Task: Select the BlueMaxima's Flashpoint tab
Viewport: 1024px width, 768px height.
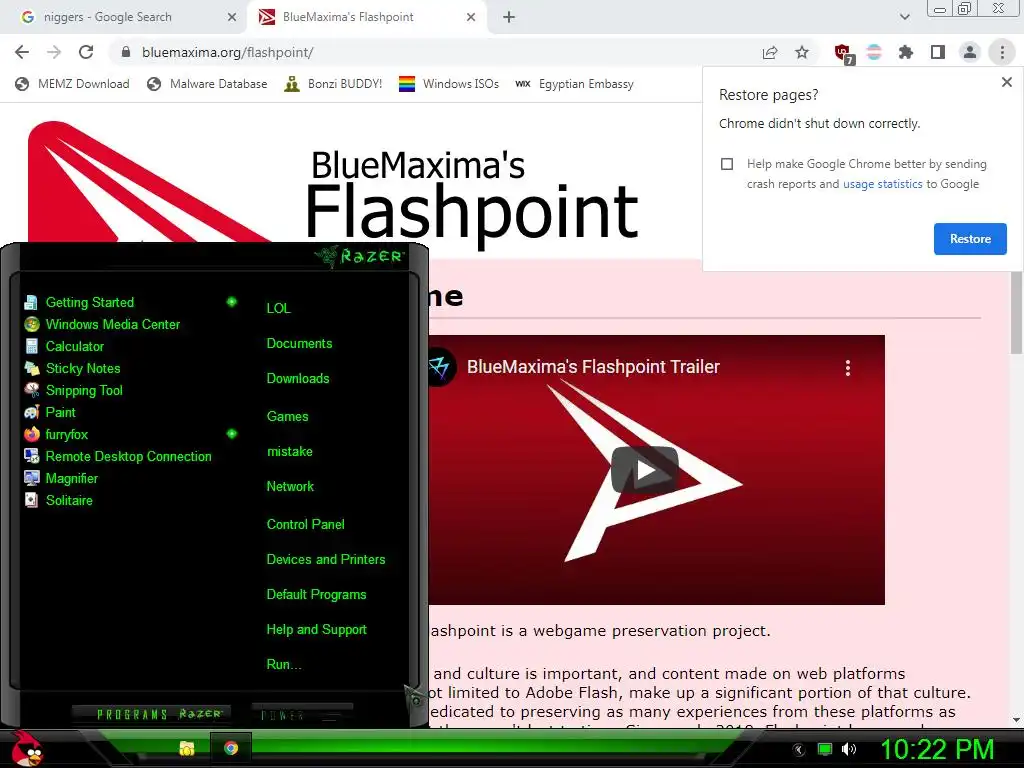Action: pos(366,17)
